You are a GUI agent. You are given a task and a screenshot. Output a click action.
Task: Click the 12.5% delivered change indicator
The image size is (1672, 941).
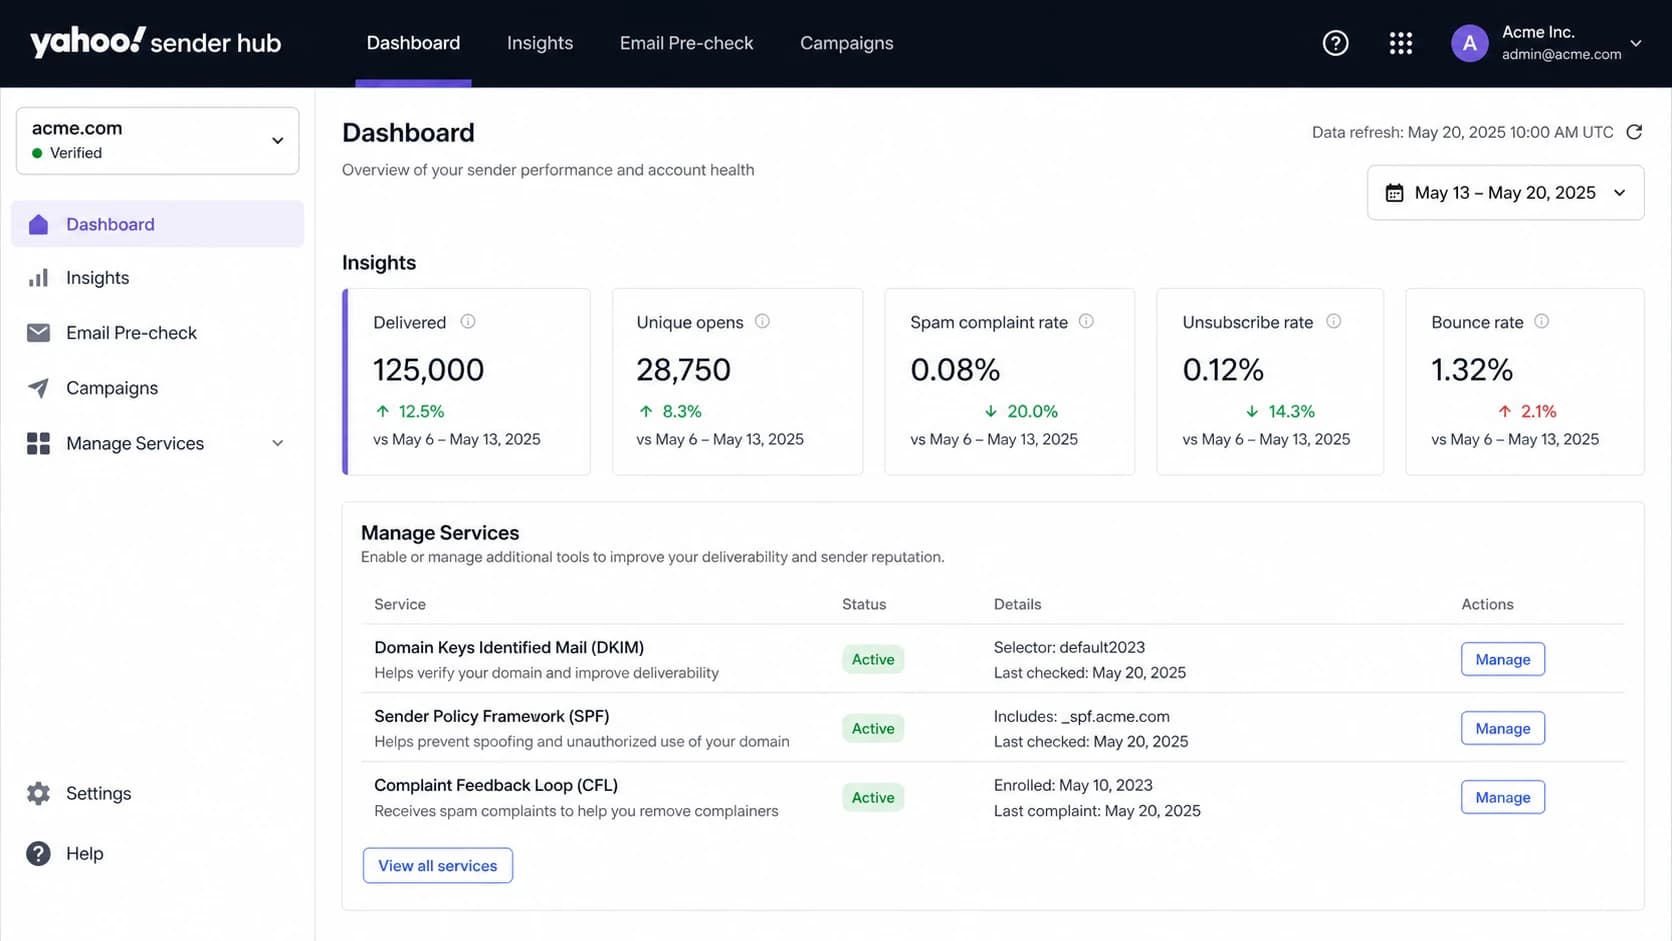[409, 411]
